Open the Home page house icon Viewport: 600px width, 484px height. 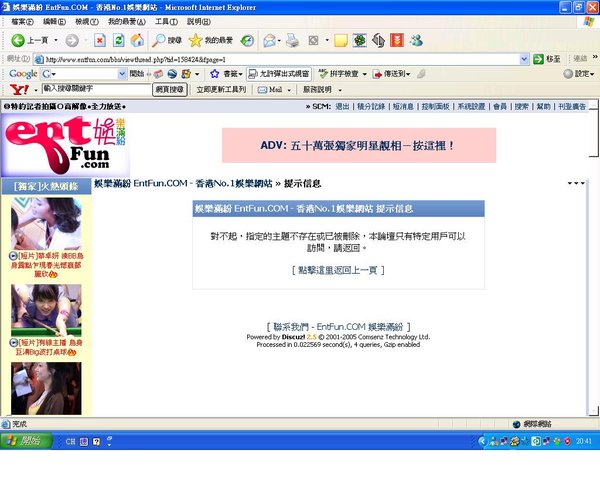pos(137,40)
